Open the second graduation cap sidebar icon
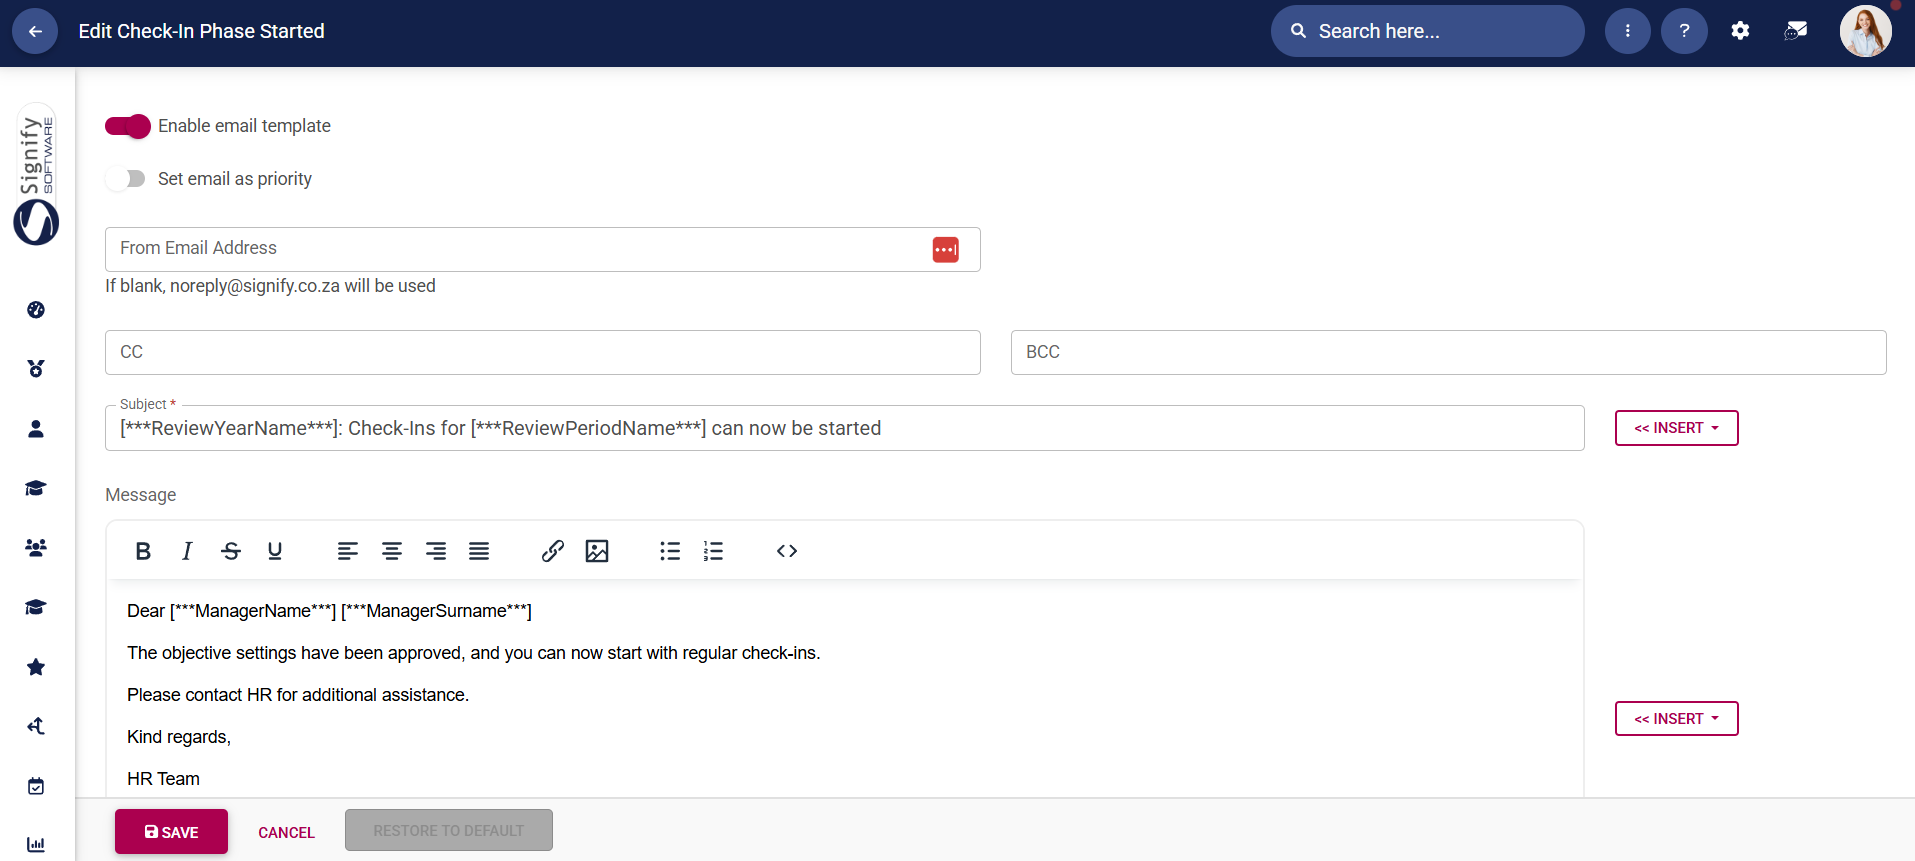Viewport: 1915px width, 861px height. 36,607
